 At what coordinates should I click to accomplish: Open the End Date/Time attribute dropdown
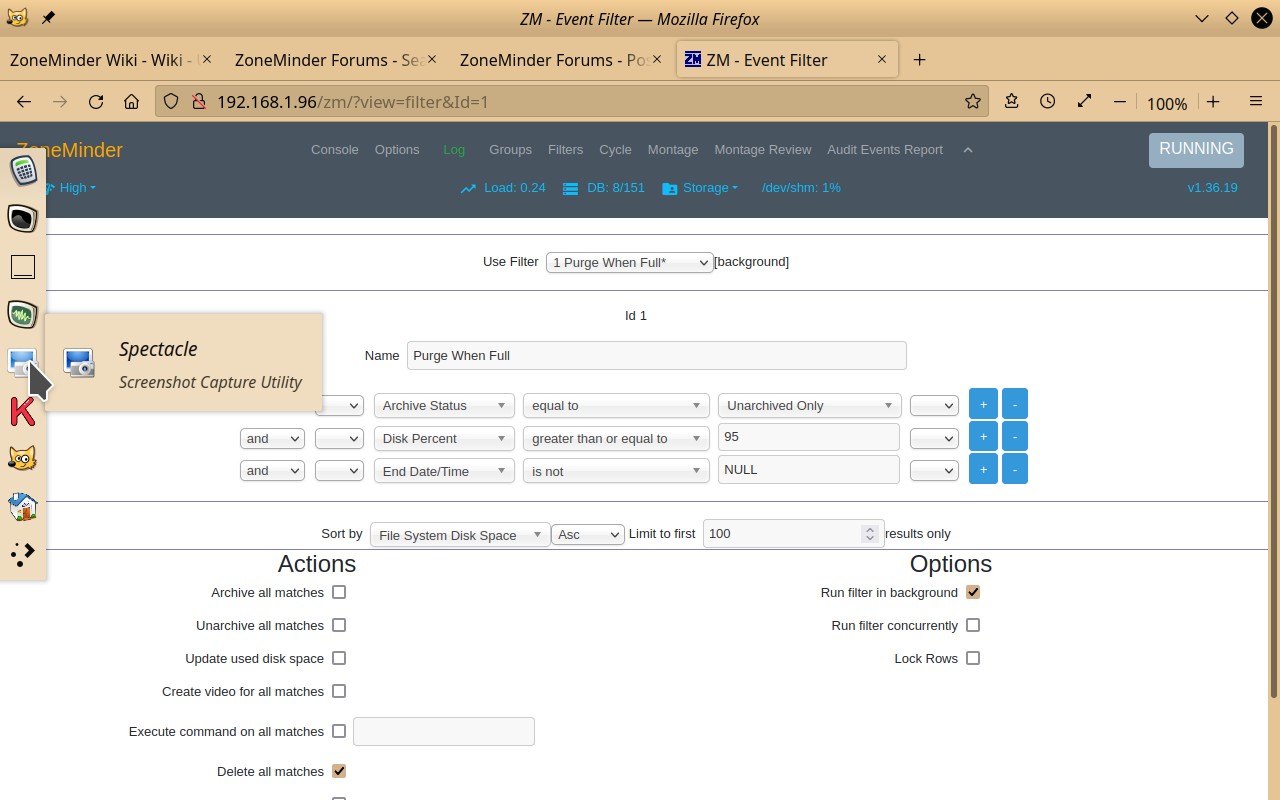tap(444, 471)
